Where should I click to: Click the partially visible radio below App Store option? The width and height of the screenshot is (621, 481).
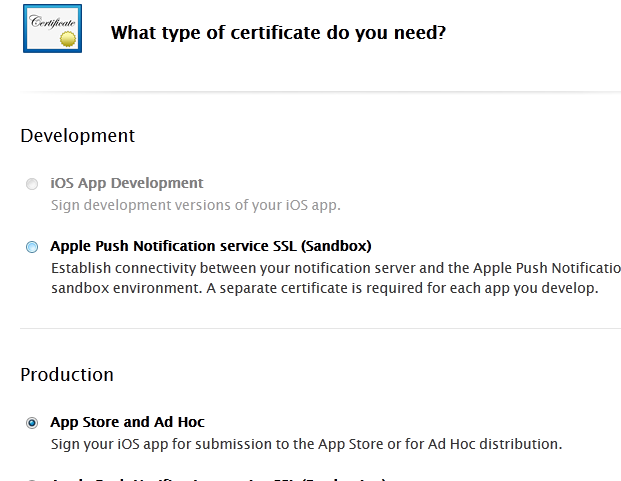point(33,479)
